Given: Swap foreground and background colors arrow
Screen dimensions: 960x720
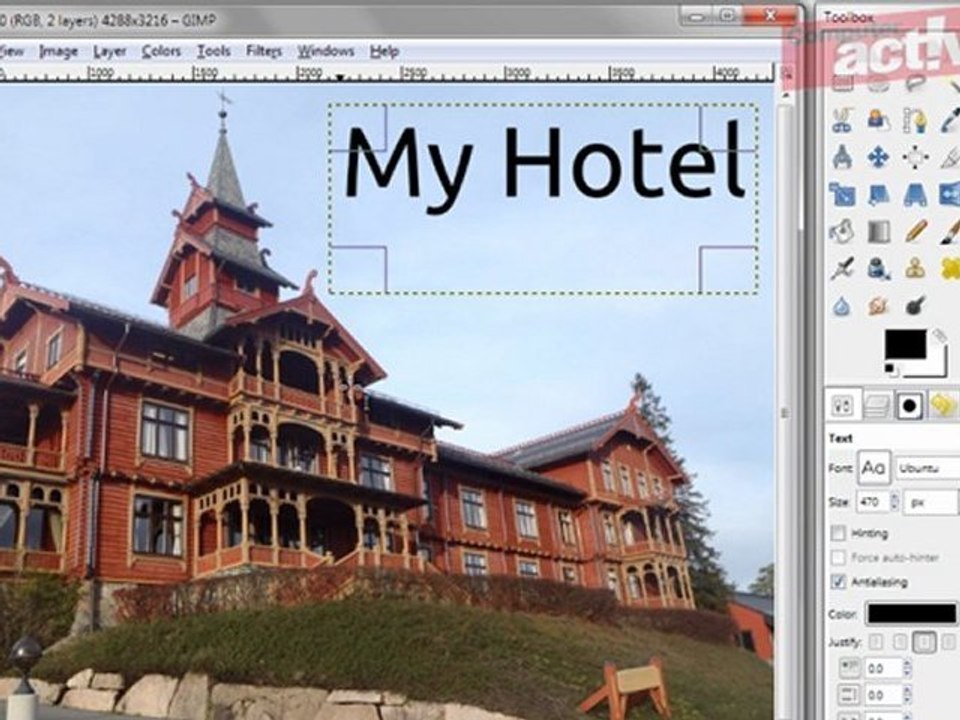Looking at the screenshot, I should click(x=939, y=336).
